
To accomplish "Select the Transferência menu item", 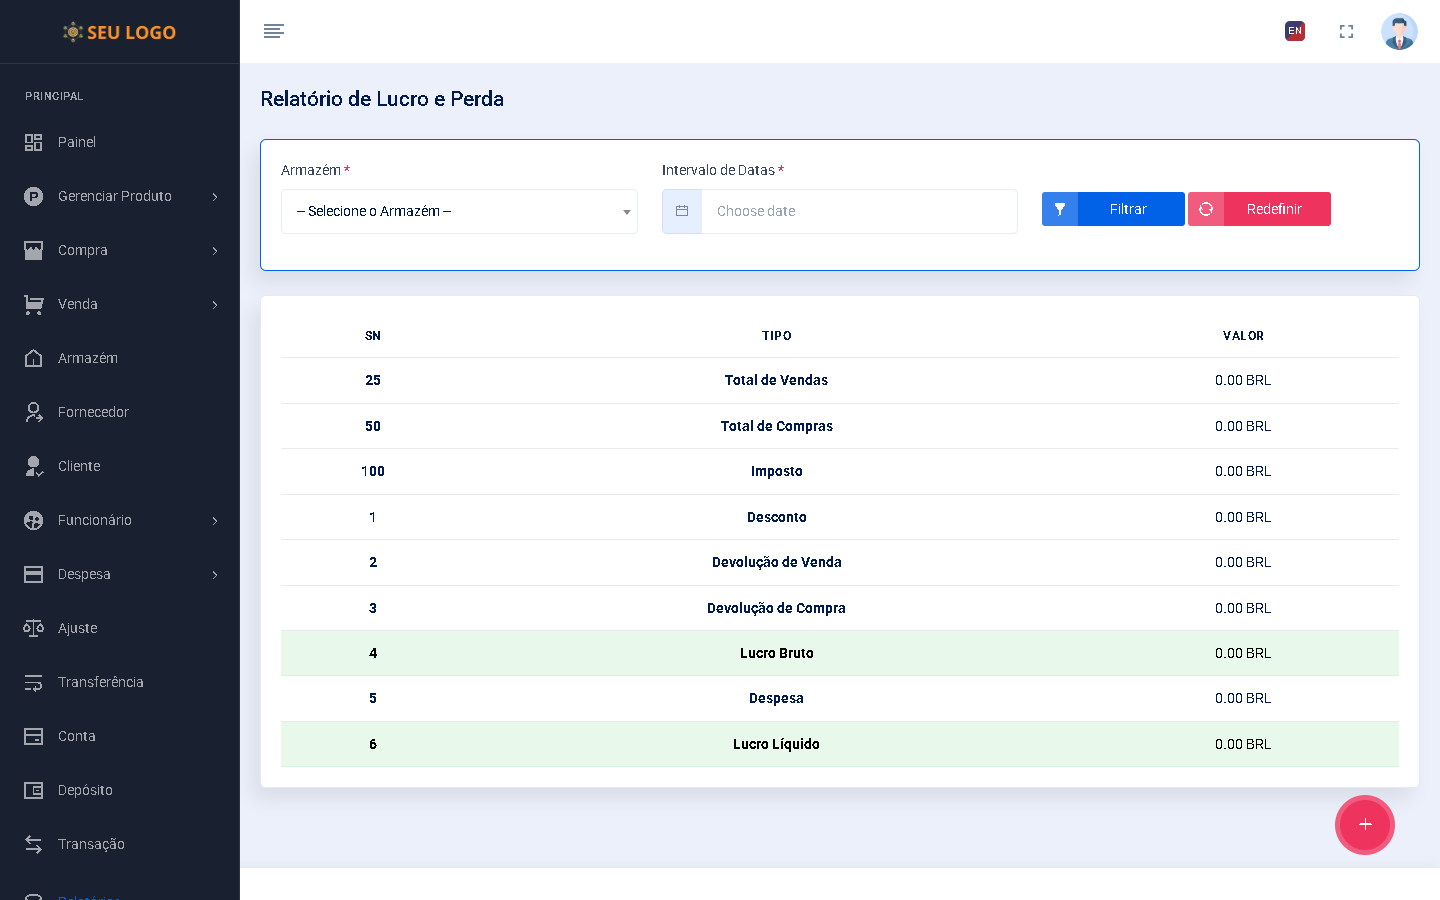I will click(x=100, y=682).
